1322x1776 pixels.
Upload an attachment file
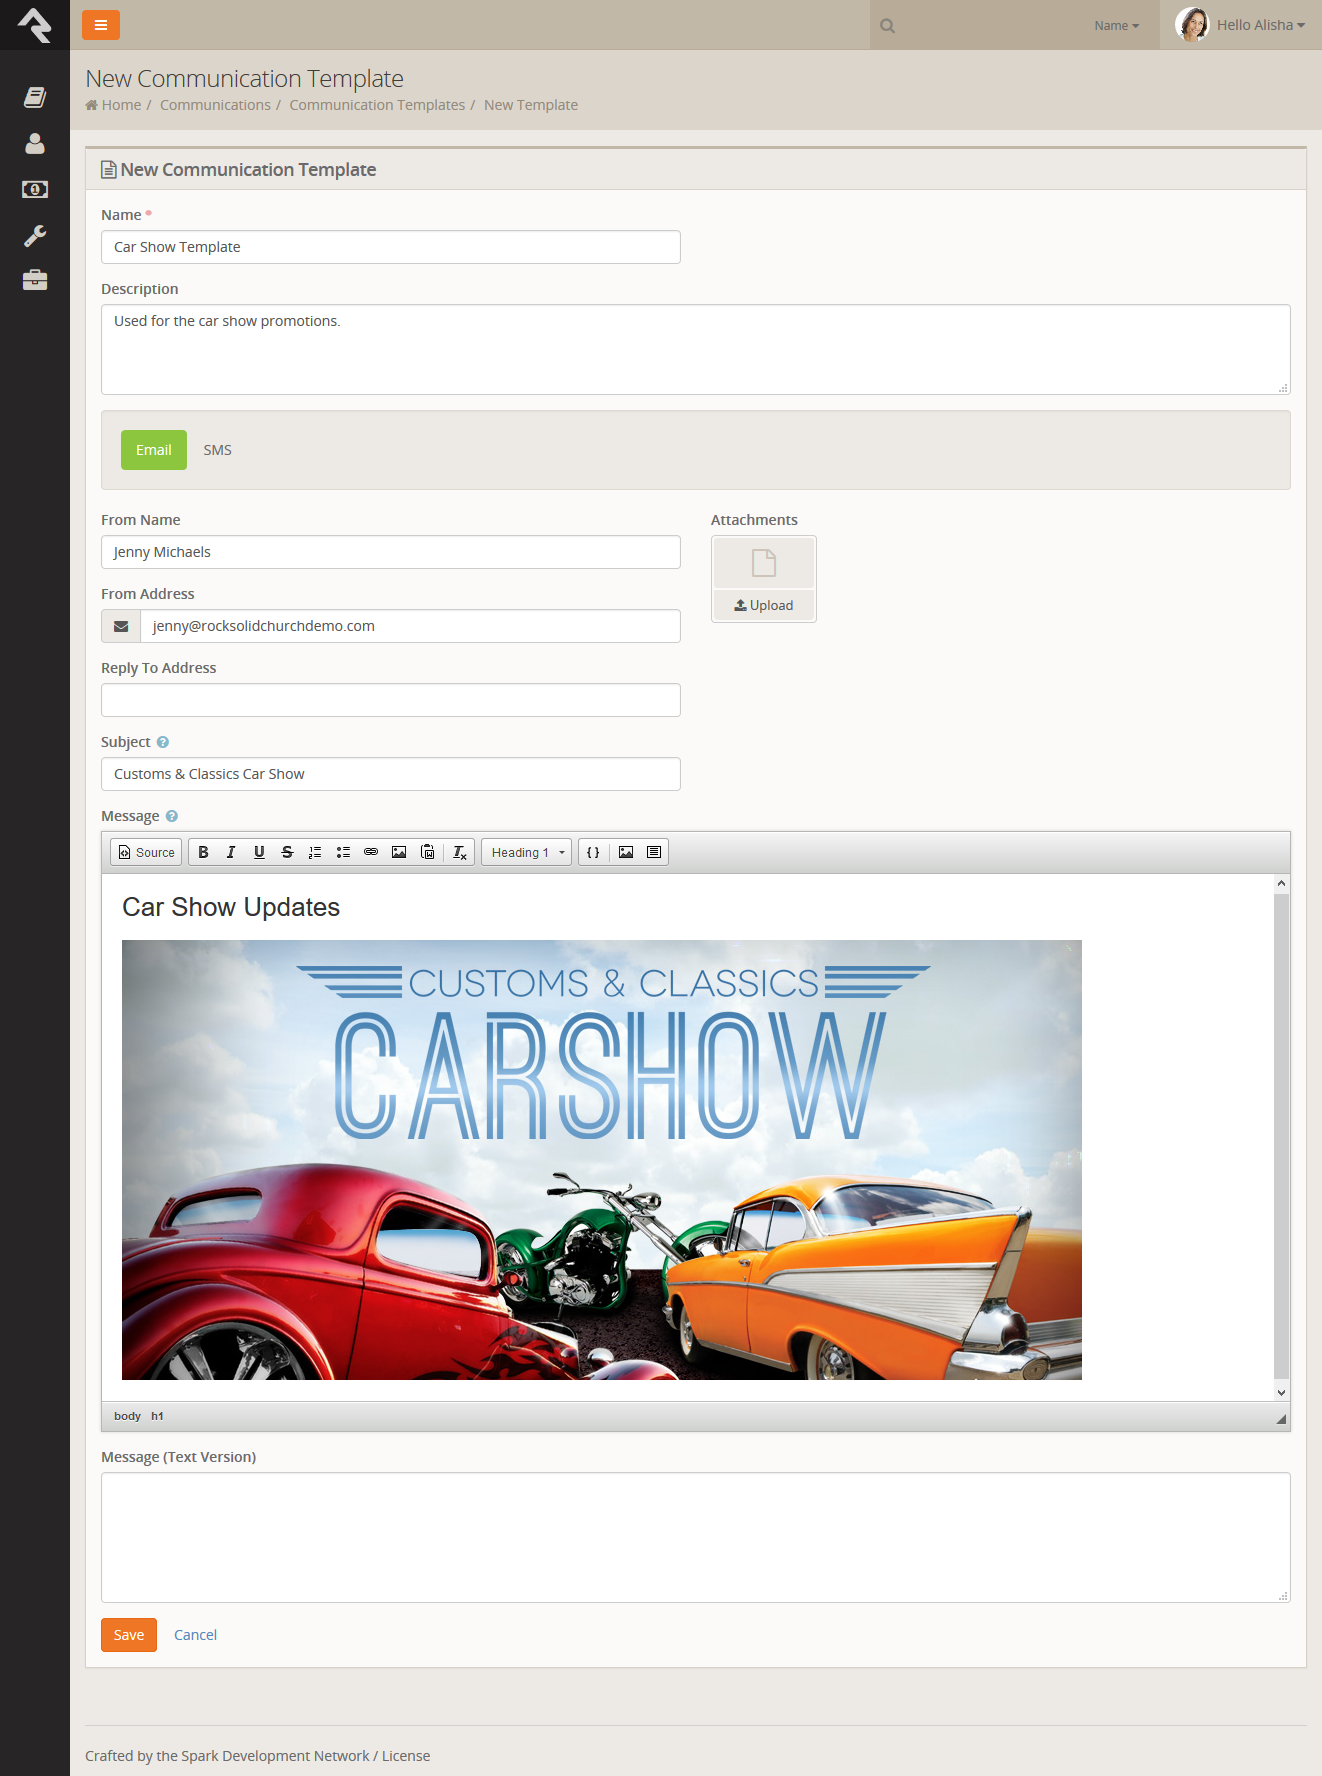tap(764, 605)
